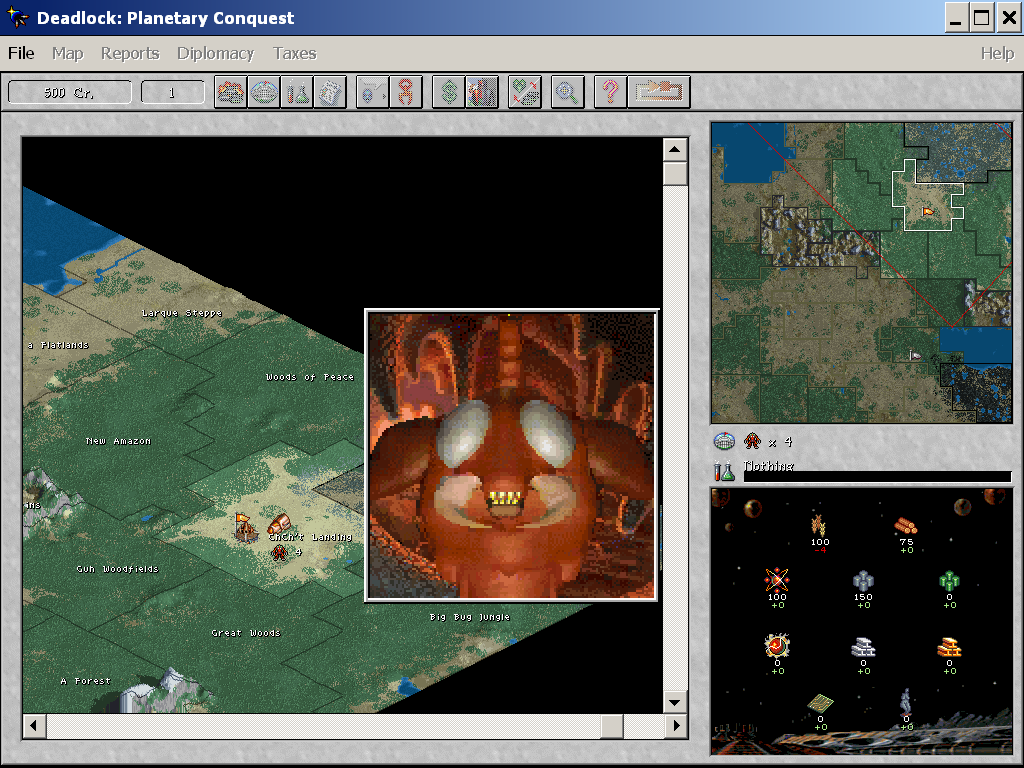The image size is (1024, 768).
Task: Select the units comparison toolbar icon
Action: click(523, 92)
